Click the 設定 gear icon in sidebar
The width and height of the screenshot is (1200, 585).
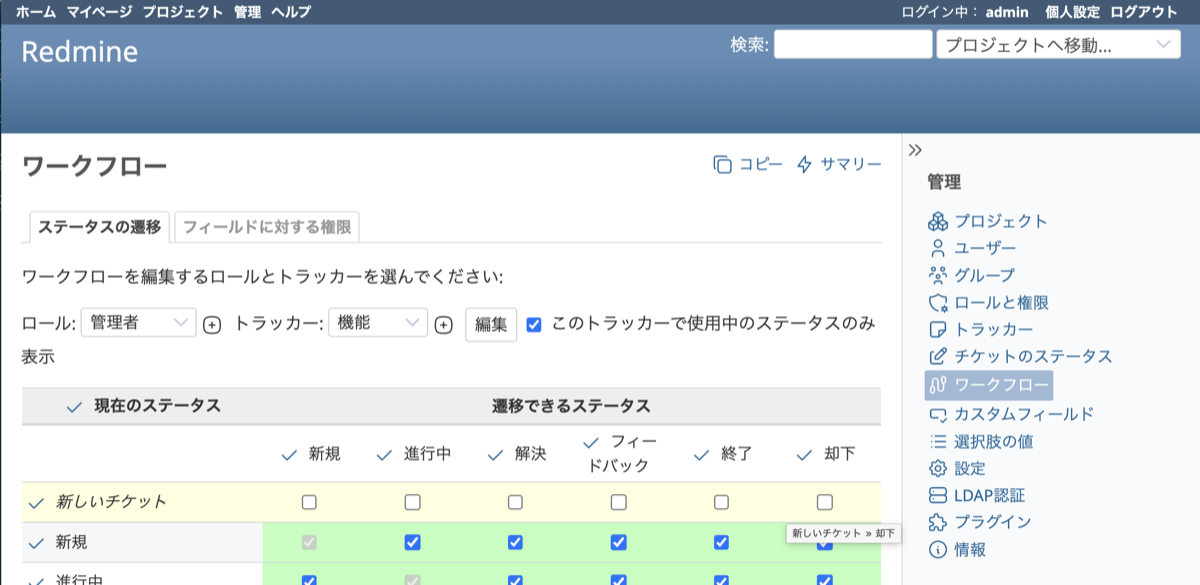[937, 468]
